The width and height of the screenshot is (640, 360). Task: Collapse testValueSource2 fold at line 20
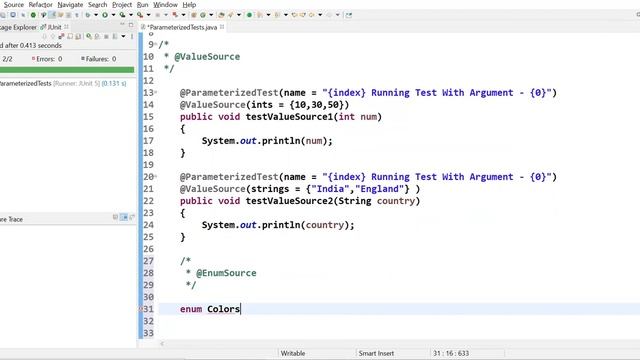point(156,177)
